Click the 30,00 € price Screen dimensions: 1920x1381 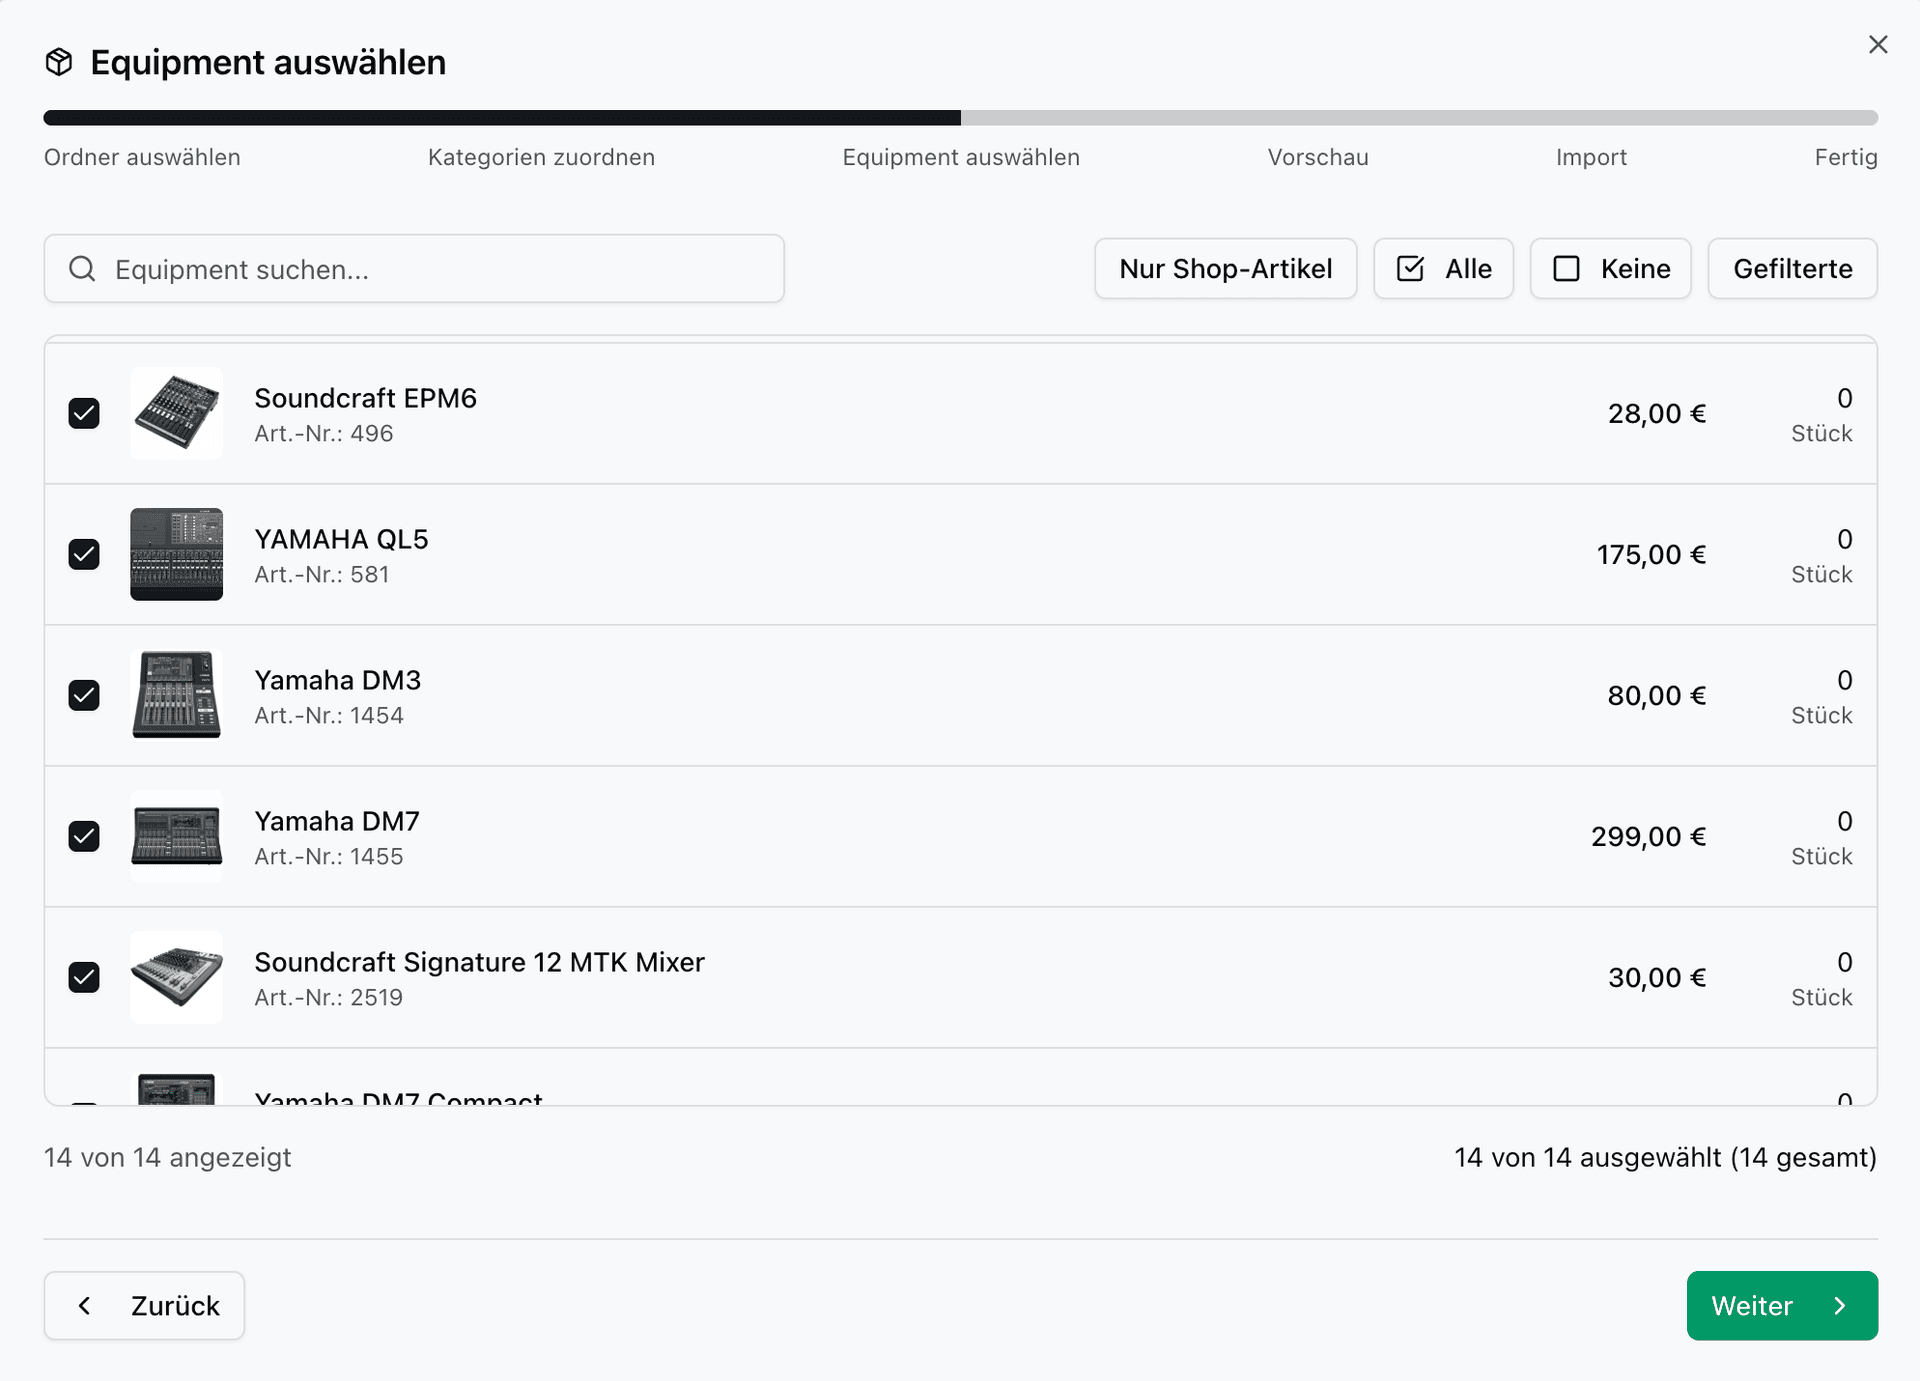coord(1656,978)
